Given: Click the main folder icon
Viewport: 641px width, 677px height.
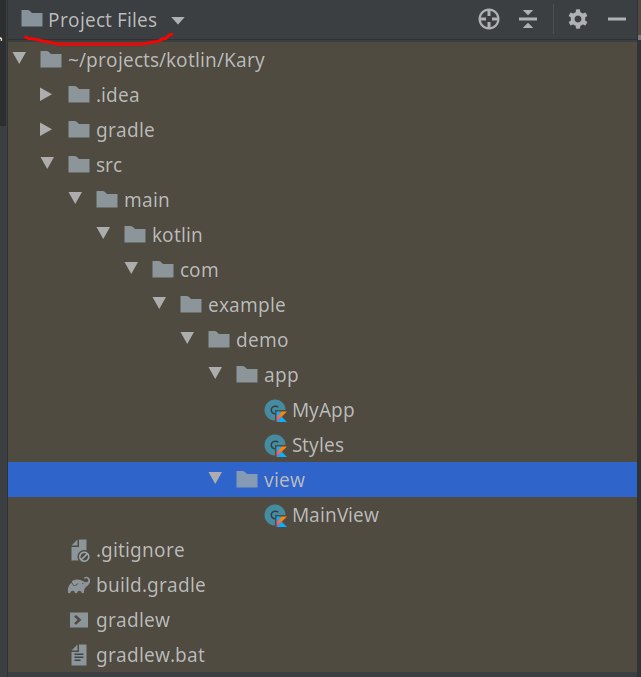Looking at the screenshot, I should pyautogui.click(x=107, y=199).
